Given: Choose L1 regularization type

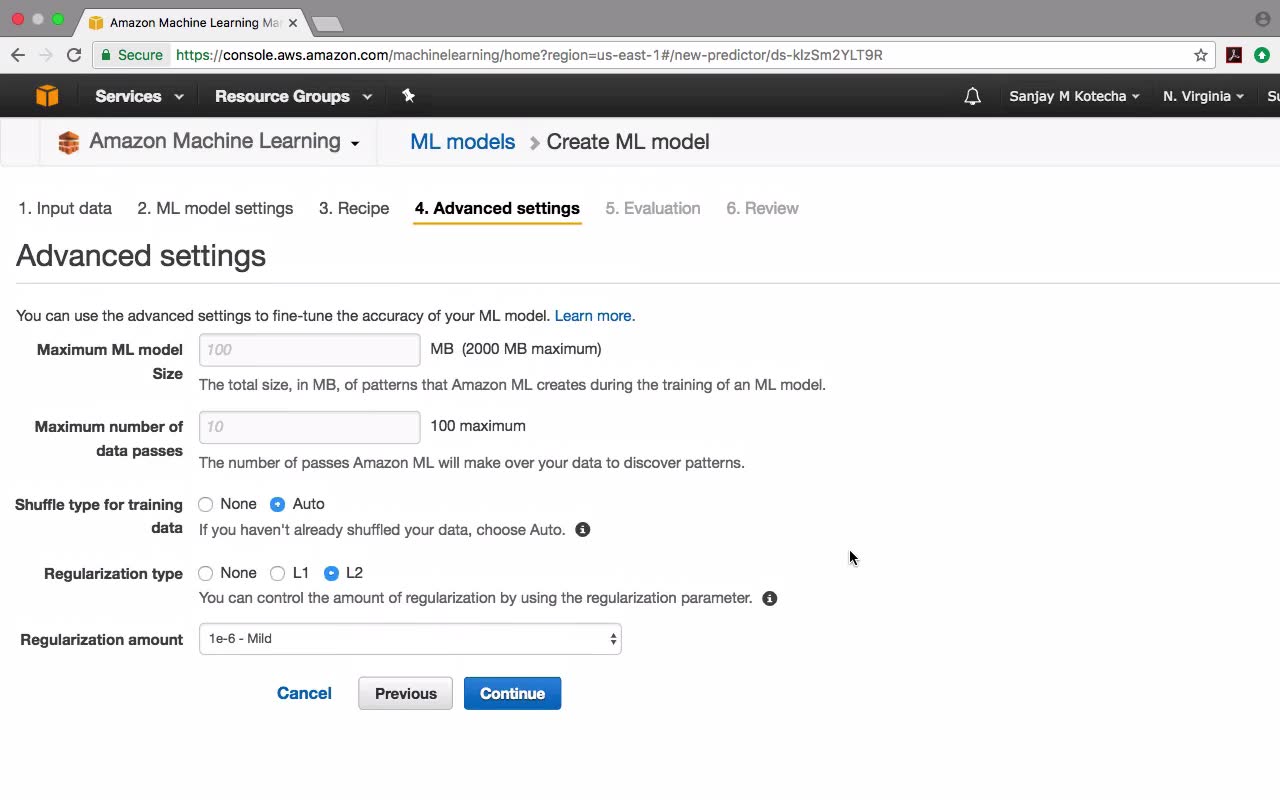Looking at the screenshot, I should 278,574.
